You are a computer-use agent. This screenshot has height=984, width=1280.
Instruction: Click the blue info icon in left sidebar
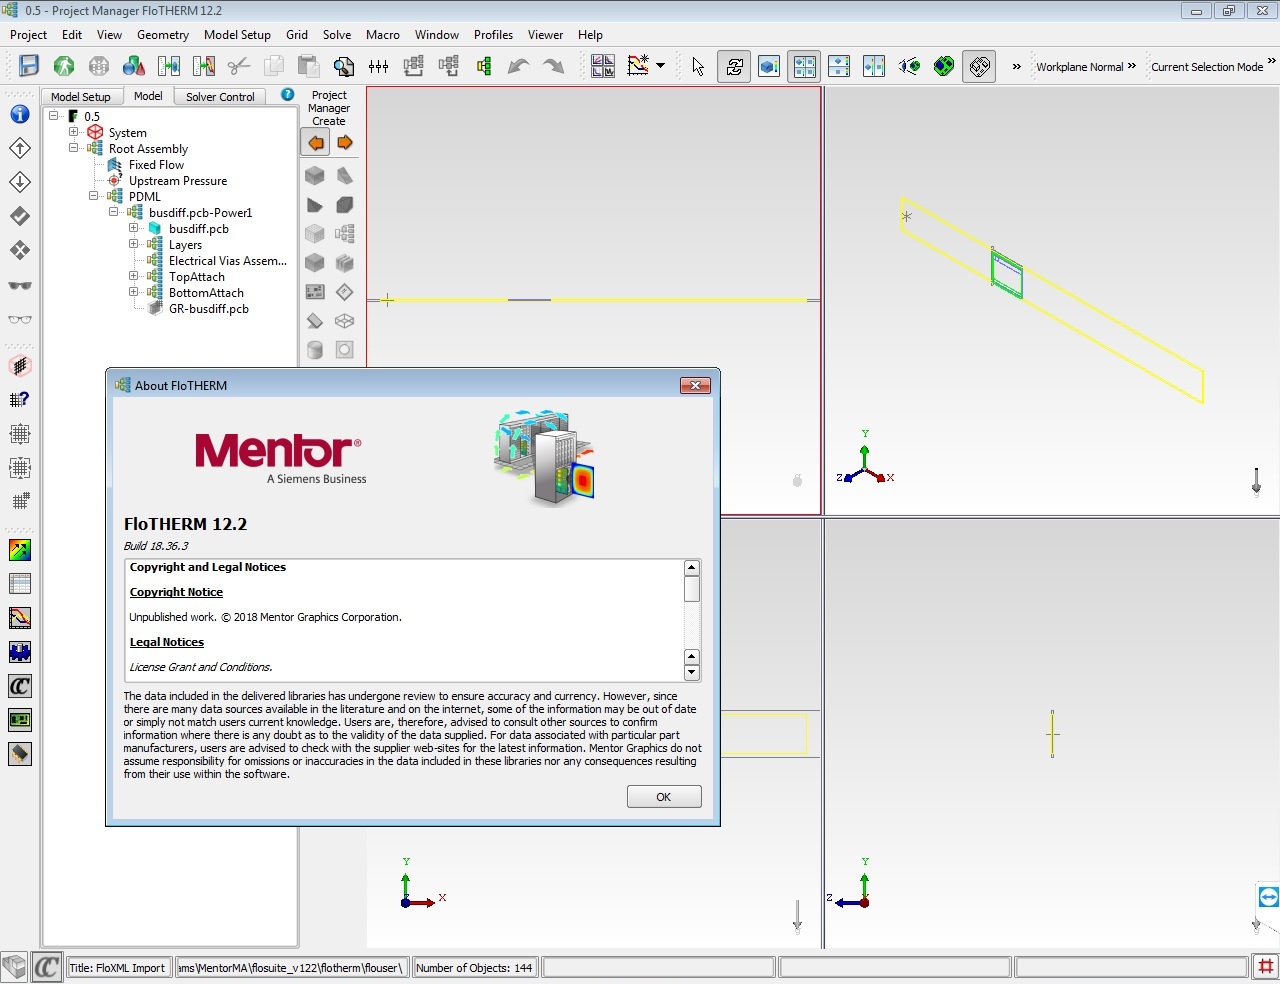[20, 114]
